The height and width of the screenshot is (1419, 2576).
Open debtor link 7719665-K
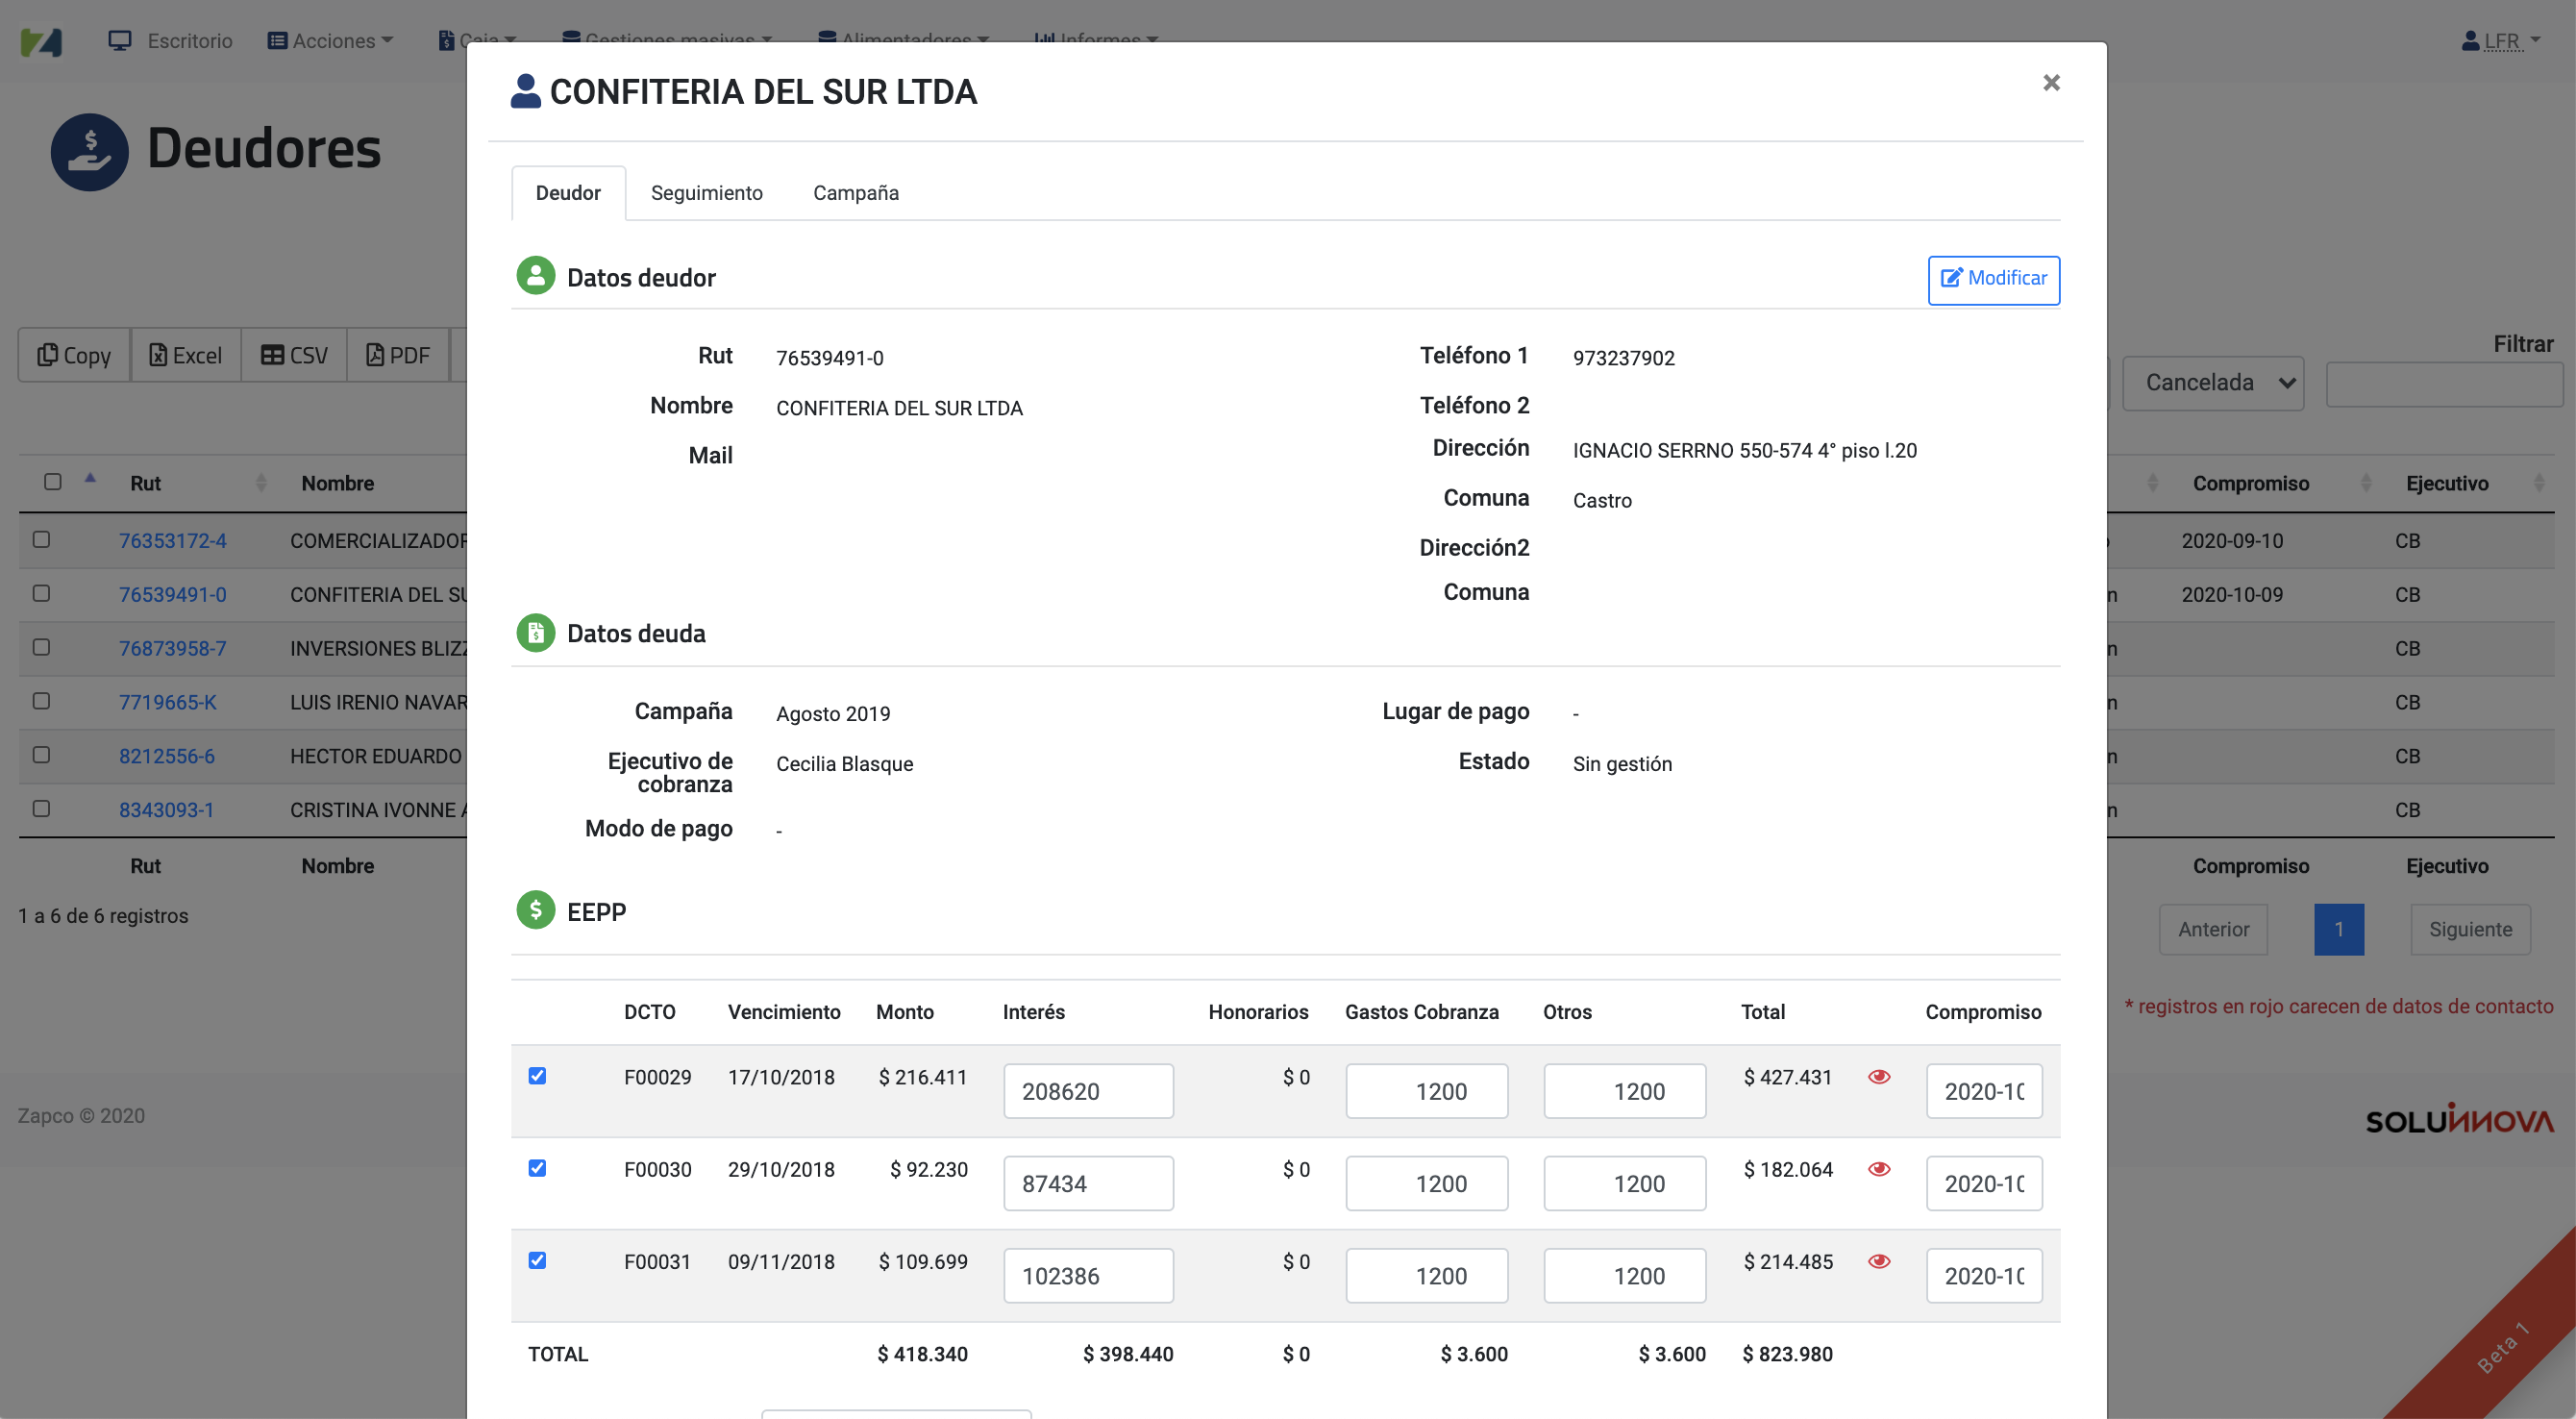tap(167, 702)
